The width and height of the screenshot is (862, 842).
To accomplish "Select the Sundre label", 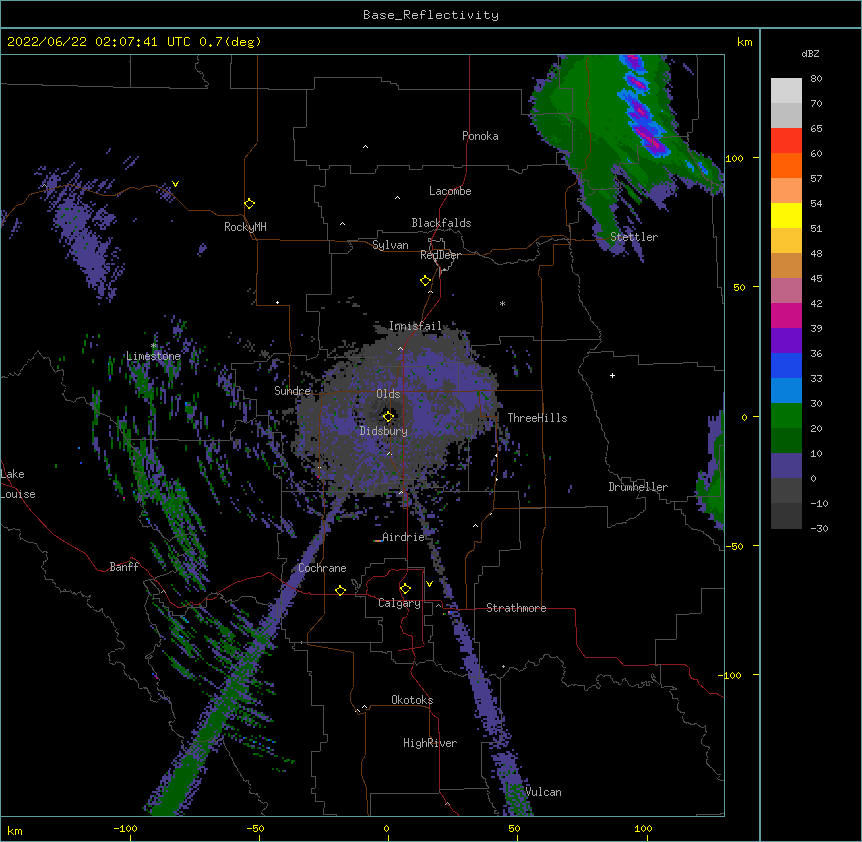I will 292,391.
